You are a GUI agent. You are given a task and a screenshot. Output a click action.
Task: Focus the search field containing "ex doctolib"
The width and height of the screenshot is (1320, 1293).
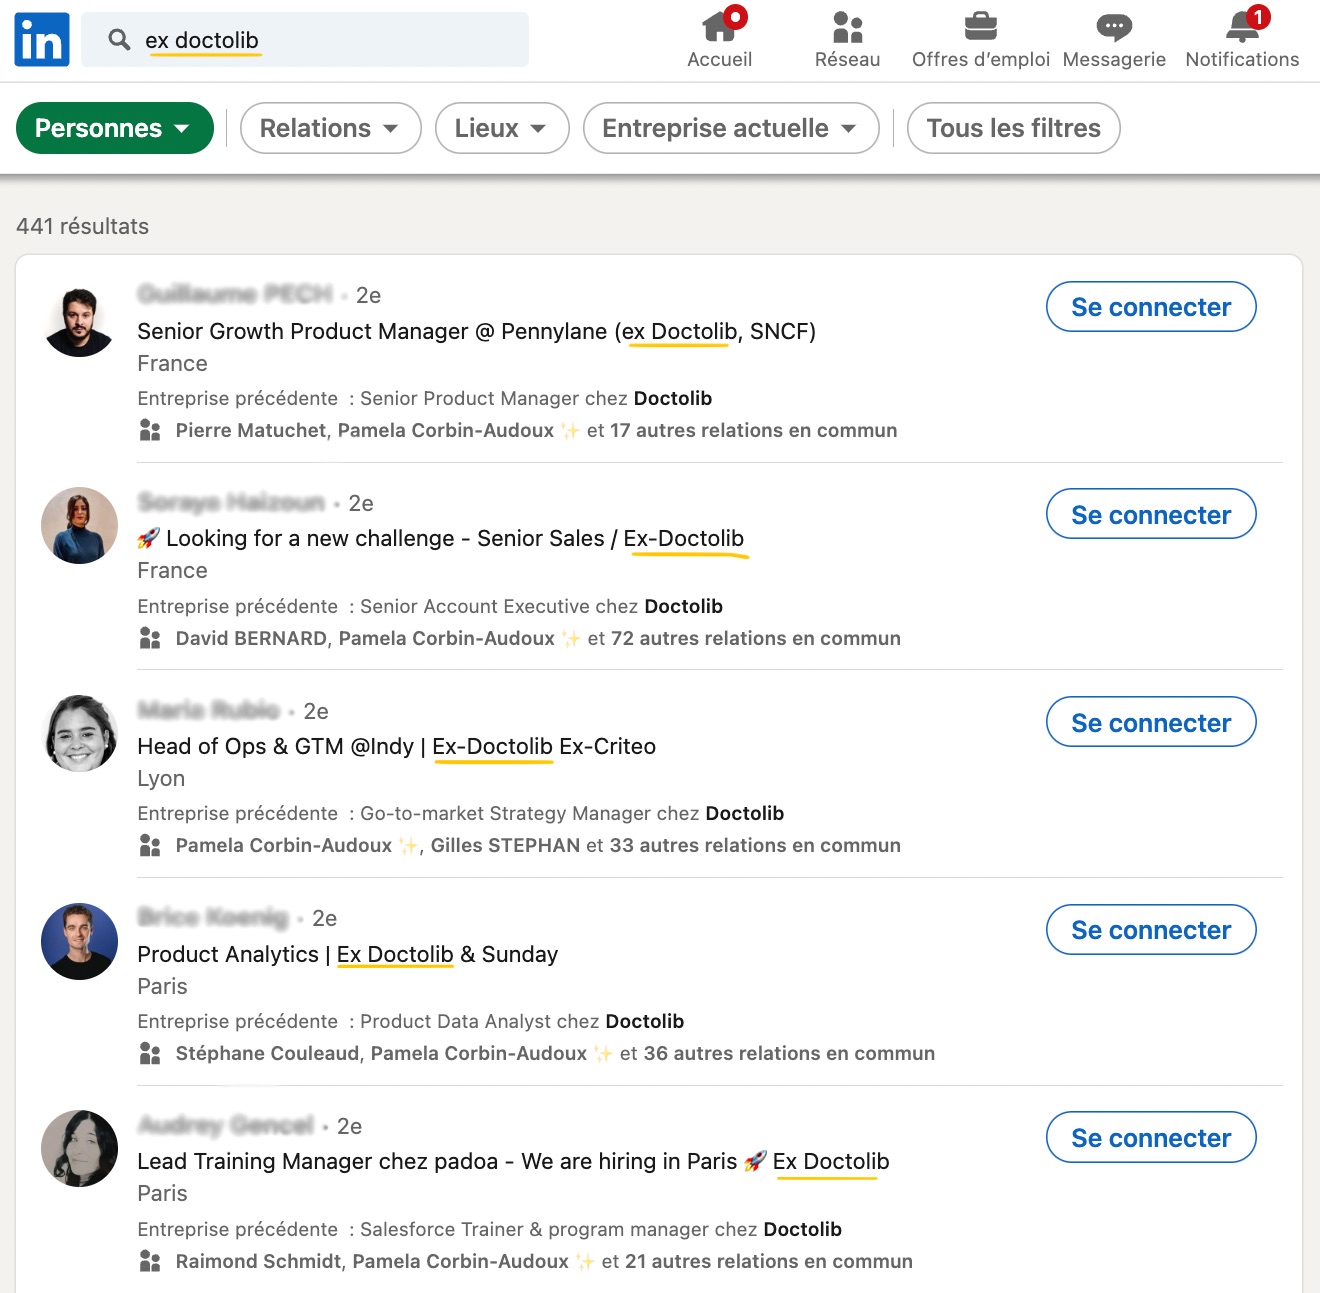(x=305, y=40)
